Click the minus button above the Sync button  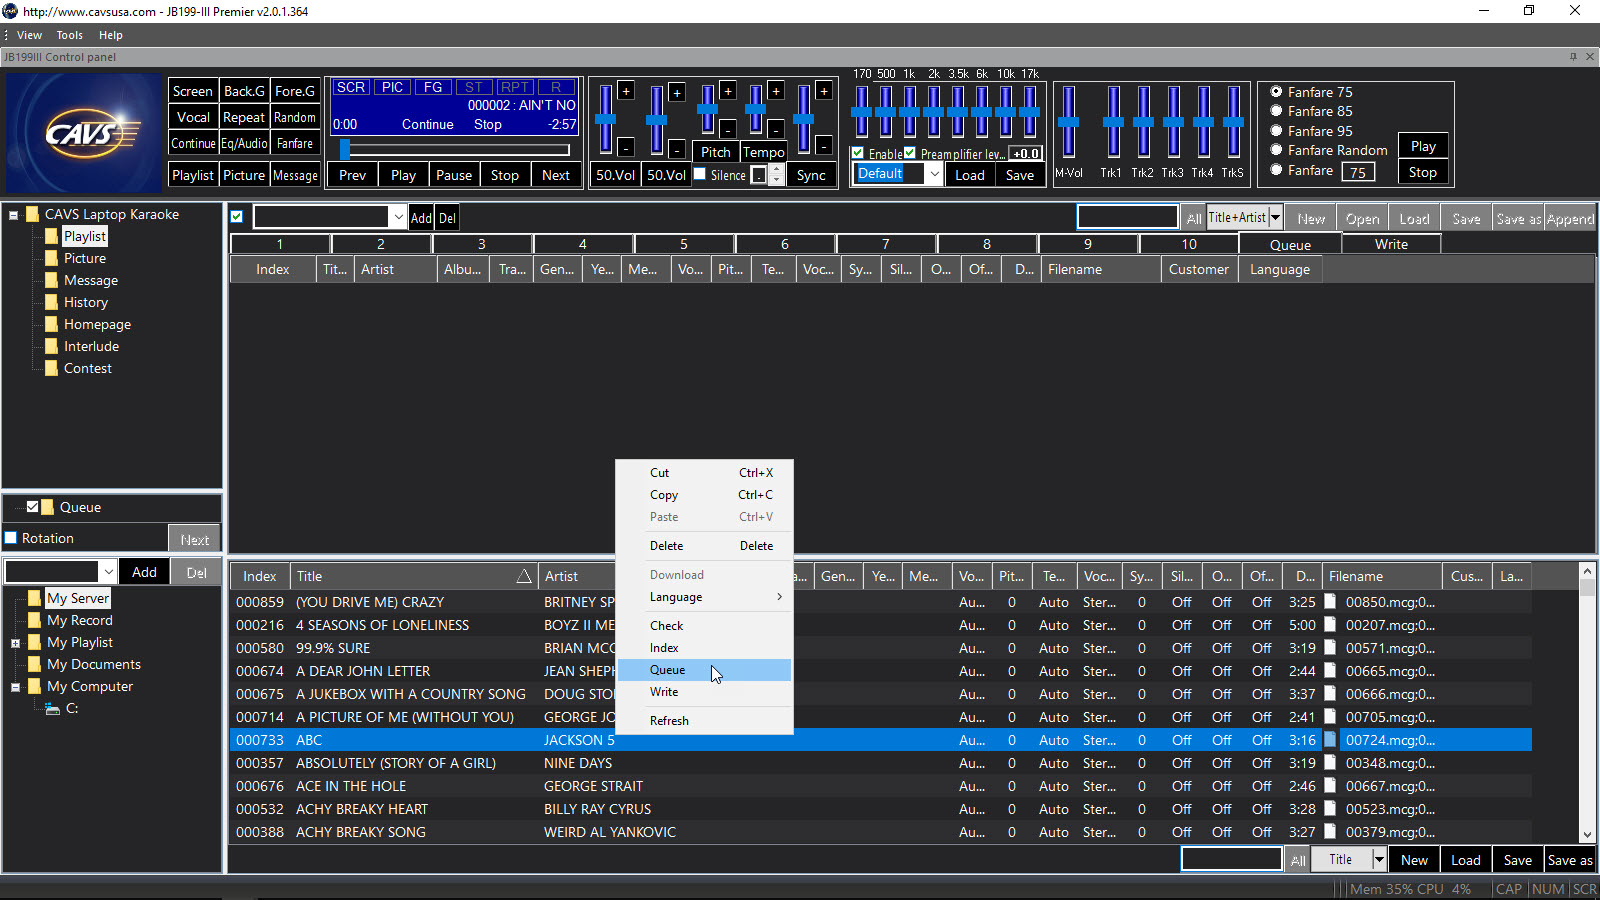(x=824, y=146)
